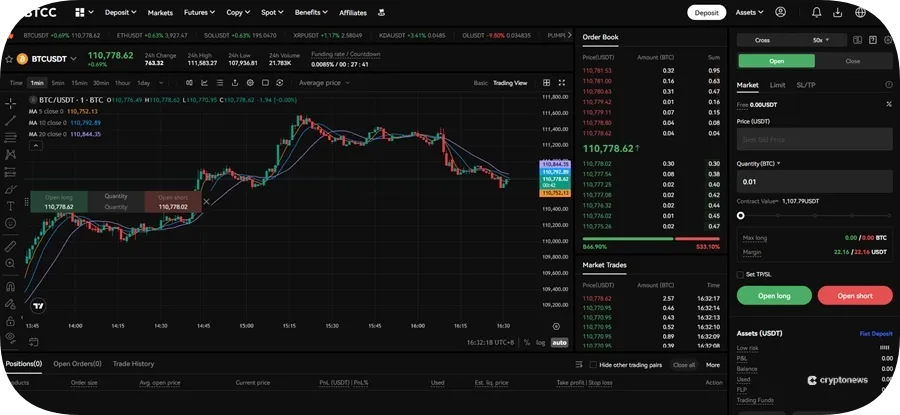Collapse the moving average indicator legend
Viewport: 900px width, 415px height.
pyautogui.click(x=36, y=146)
